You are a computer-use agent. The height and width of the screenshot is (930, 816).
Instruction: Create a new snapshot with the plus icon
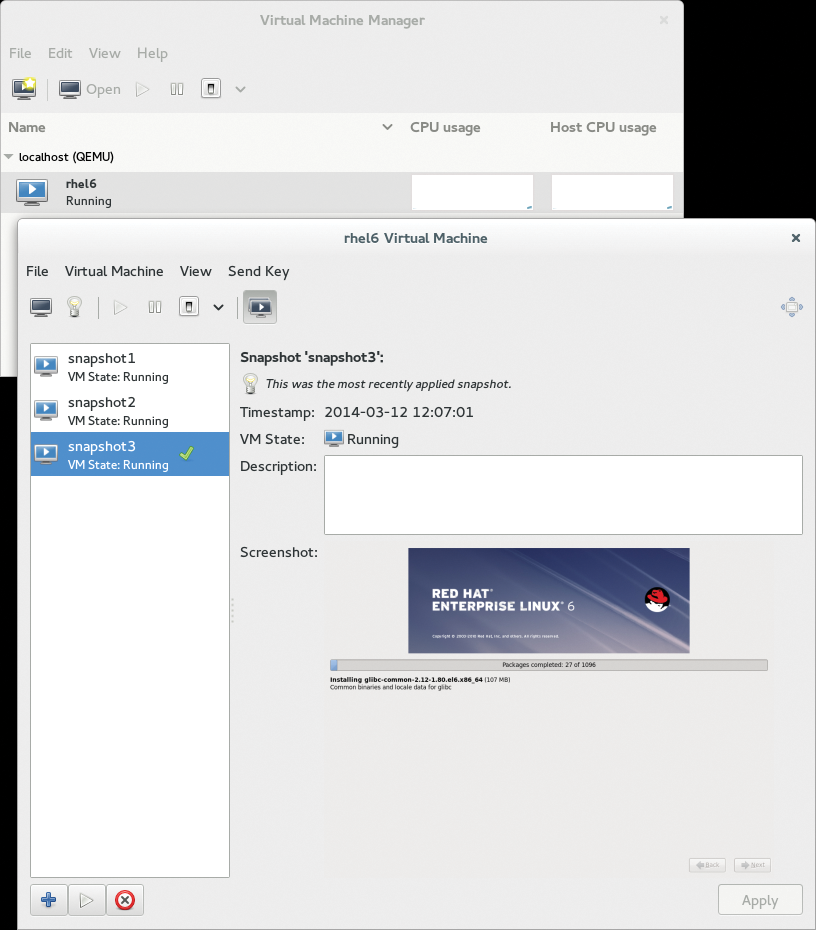48,899
